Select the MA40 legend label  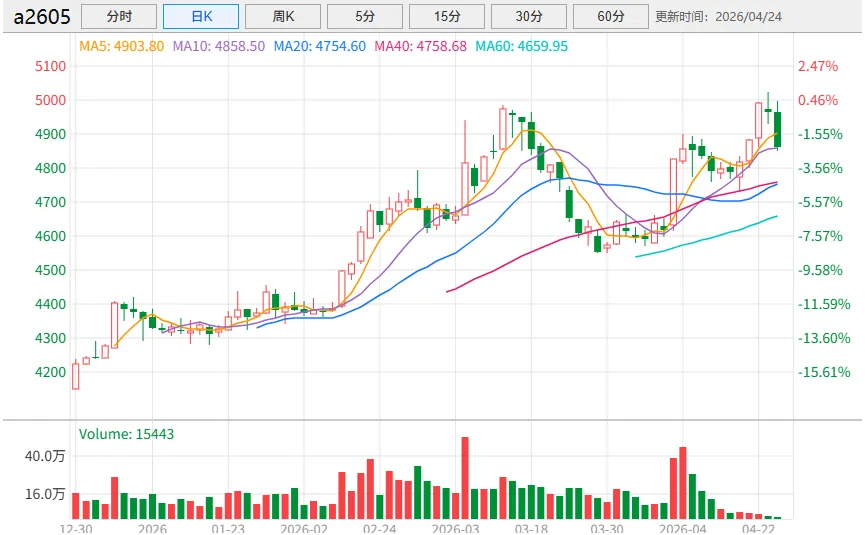(x=420, y=46)
